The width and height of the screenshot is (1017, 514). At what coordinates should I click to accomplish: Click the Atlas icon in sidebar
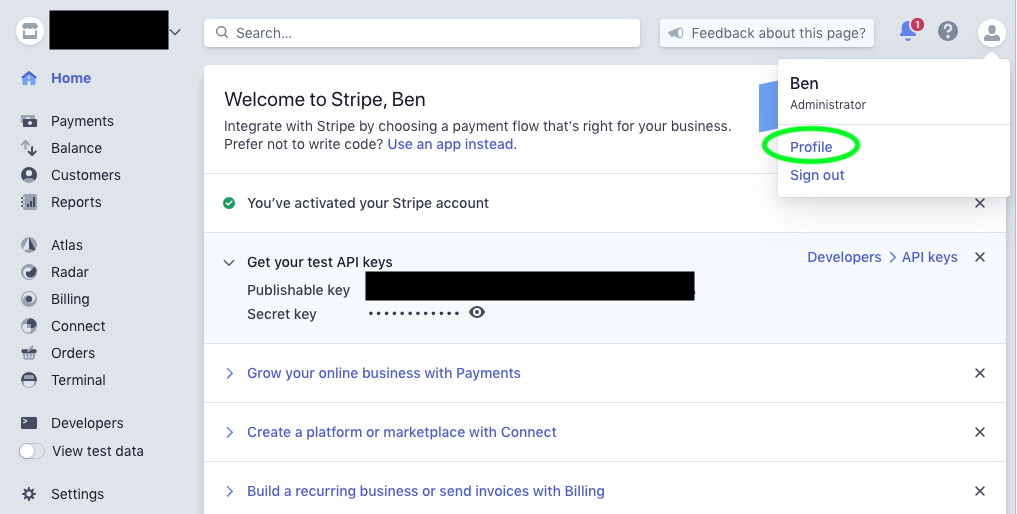pyautogui.click(x=29, y=245)
